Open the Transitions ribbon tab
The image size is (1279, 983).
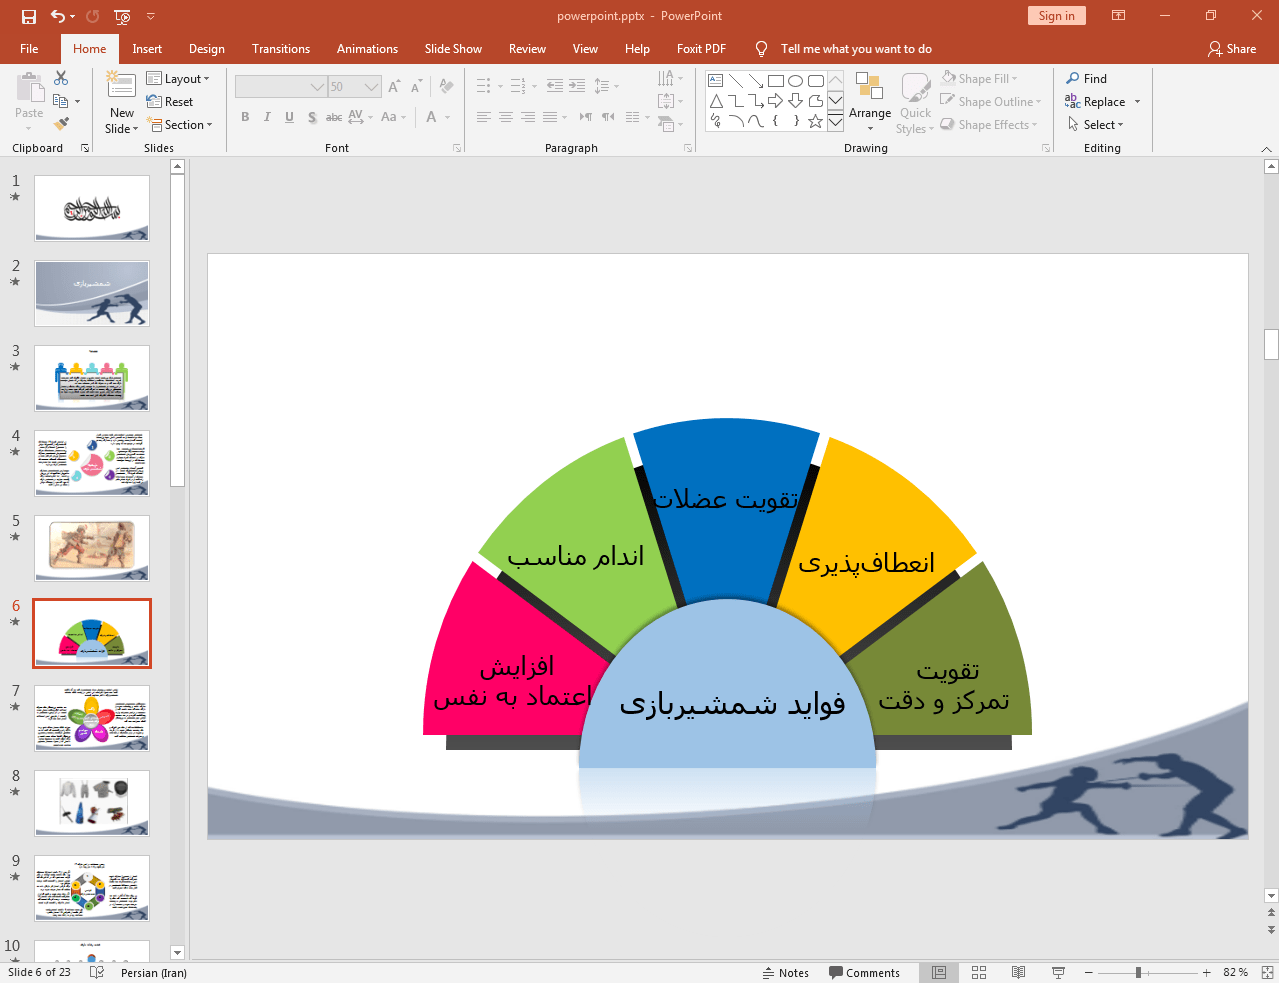pos(280,49)
